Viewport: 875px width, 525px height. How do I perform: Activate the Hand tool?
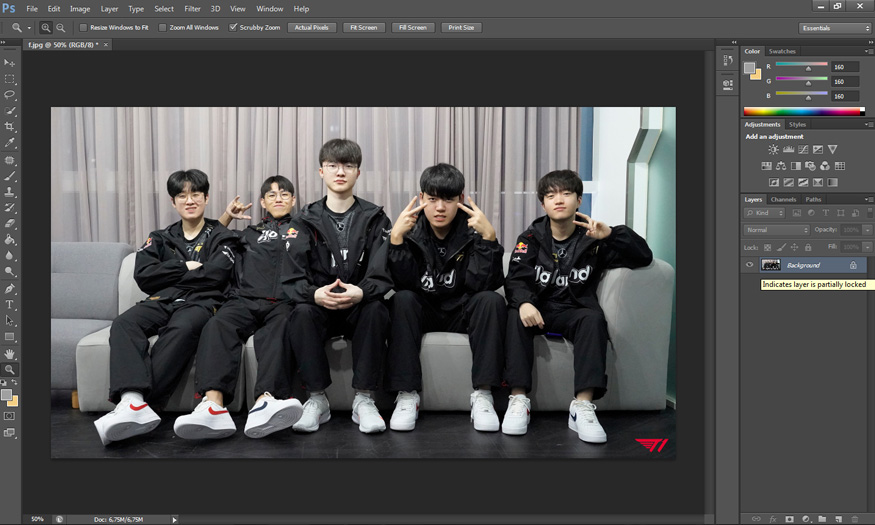coord(10,353)
